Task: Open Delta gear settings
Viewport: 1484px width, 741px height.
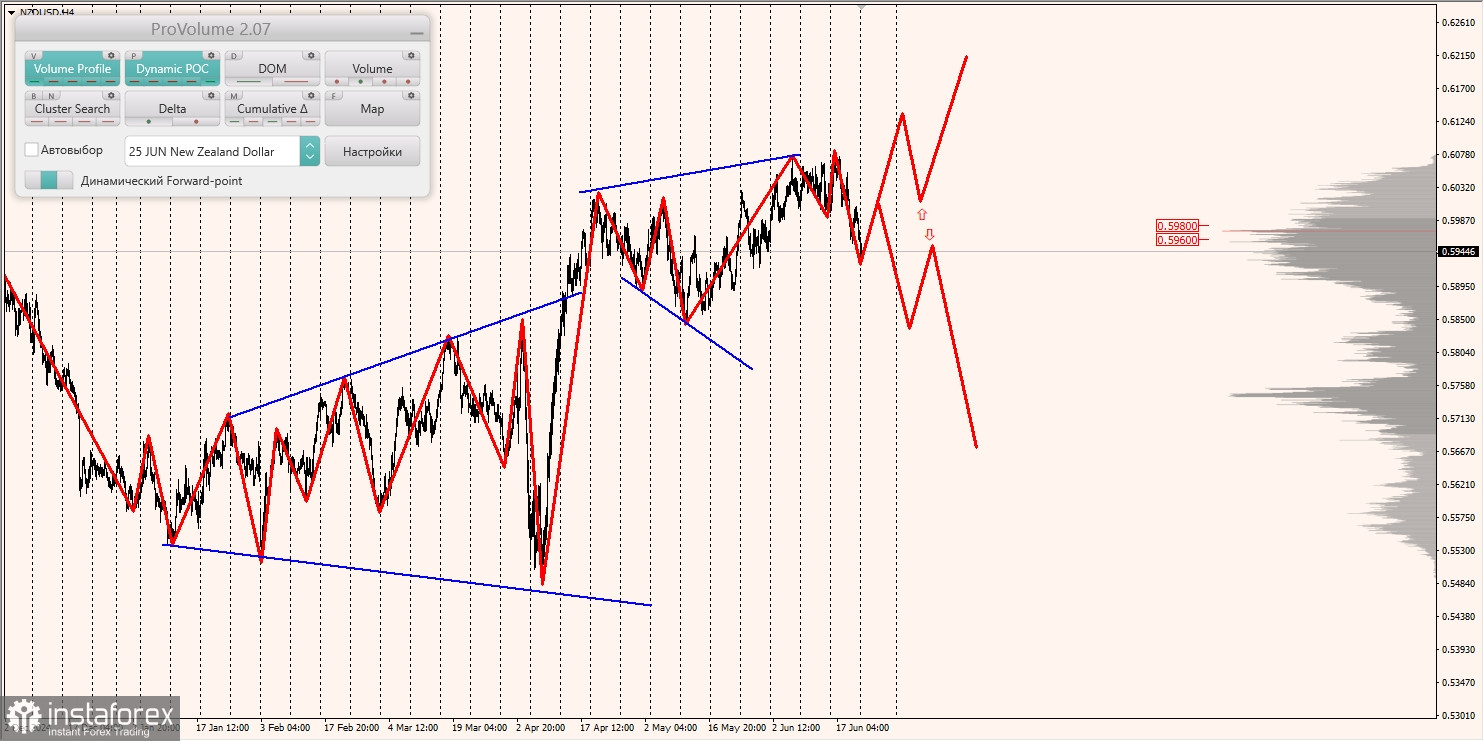Action: coord(211,96)
